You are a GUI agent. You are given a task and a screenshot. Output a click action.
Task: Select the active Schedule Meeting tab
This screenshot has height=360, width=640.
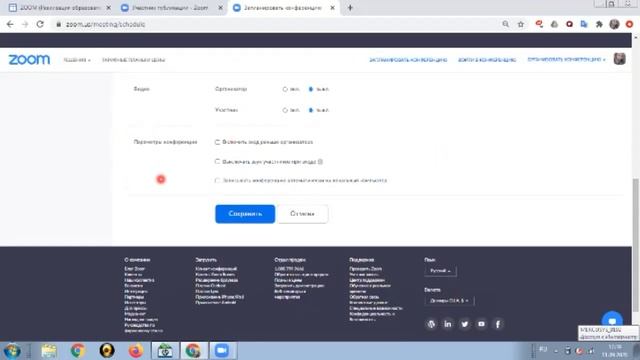pos(283,8)
